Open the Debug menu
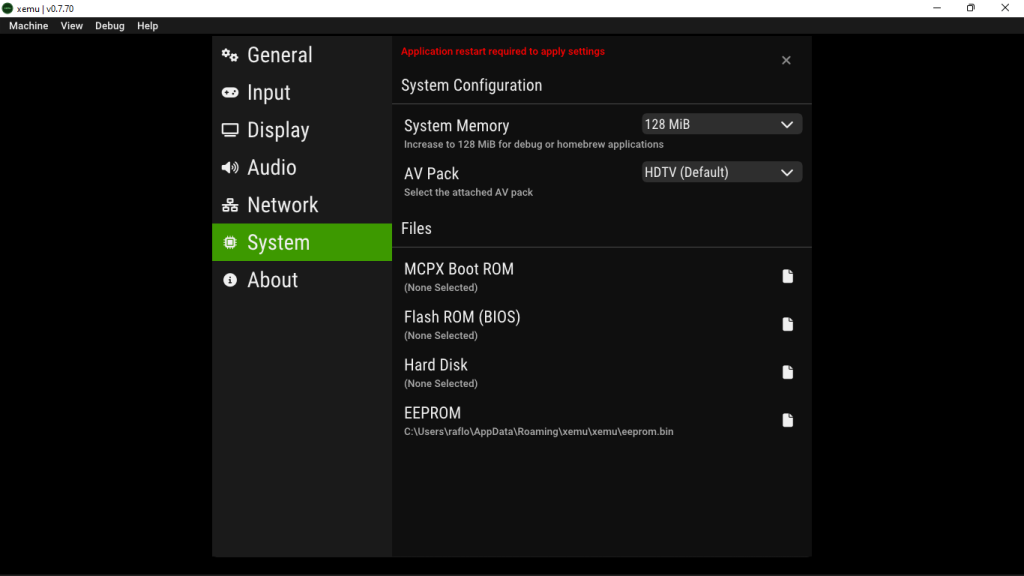Image resolution: width=1024 pixels, height=576 pixels. 110,25
